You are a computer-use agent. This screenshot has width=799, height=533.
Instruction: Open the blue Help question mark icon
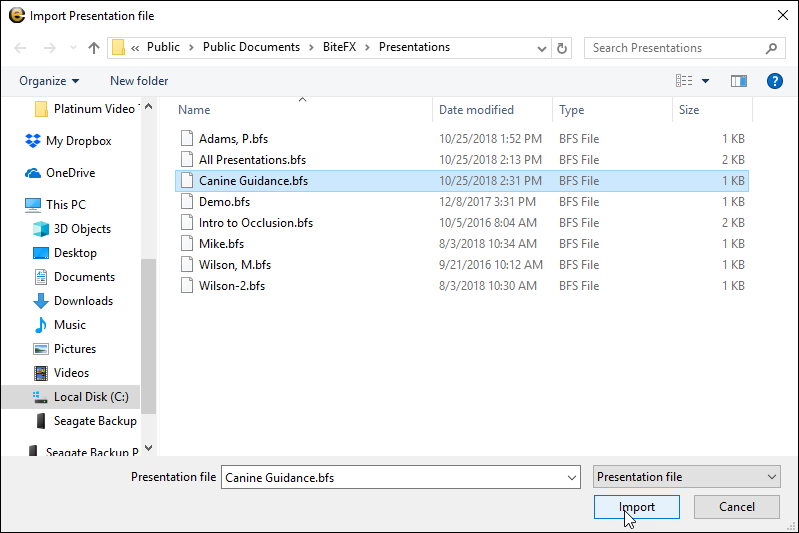coord(774,81)
